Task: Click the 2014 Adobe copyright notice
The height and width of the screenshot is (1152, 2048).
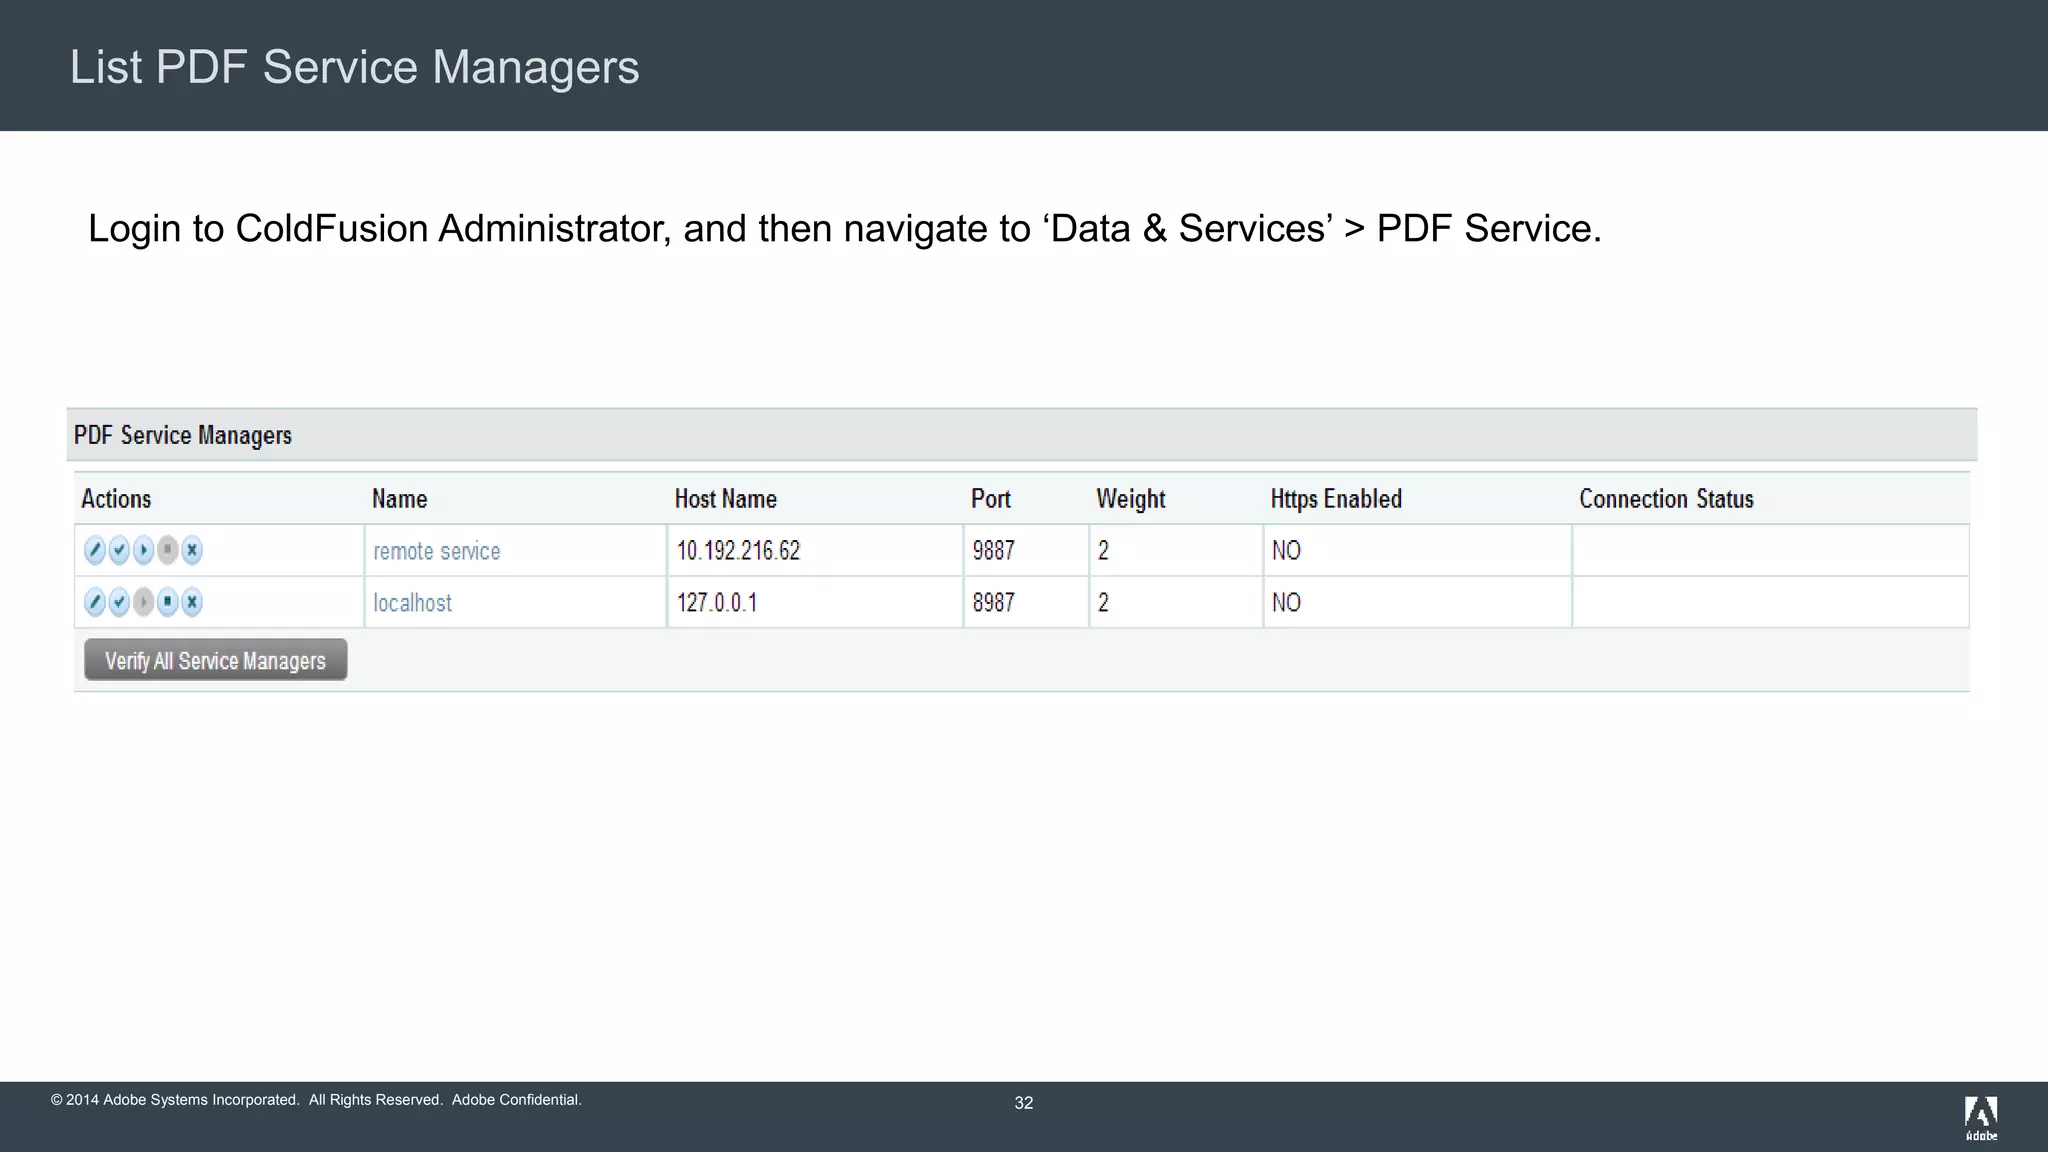Action: tap(316, 1100)
